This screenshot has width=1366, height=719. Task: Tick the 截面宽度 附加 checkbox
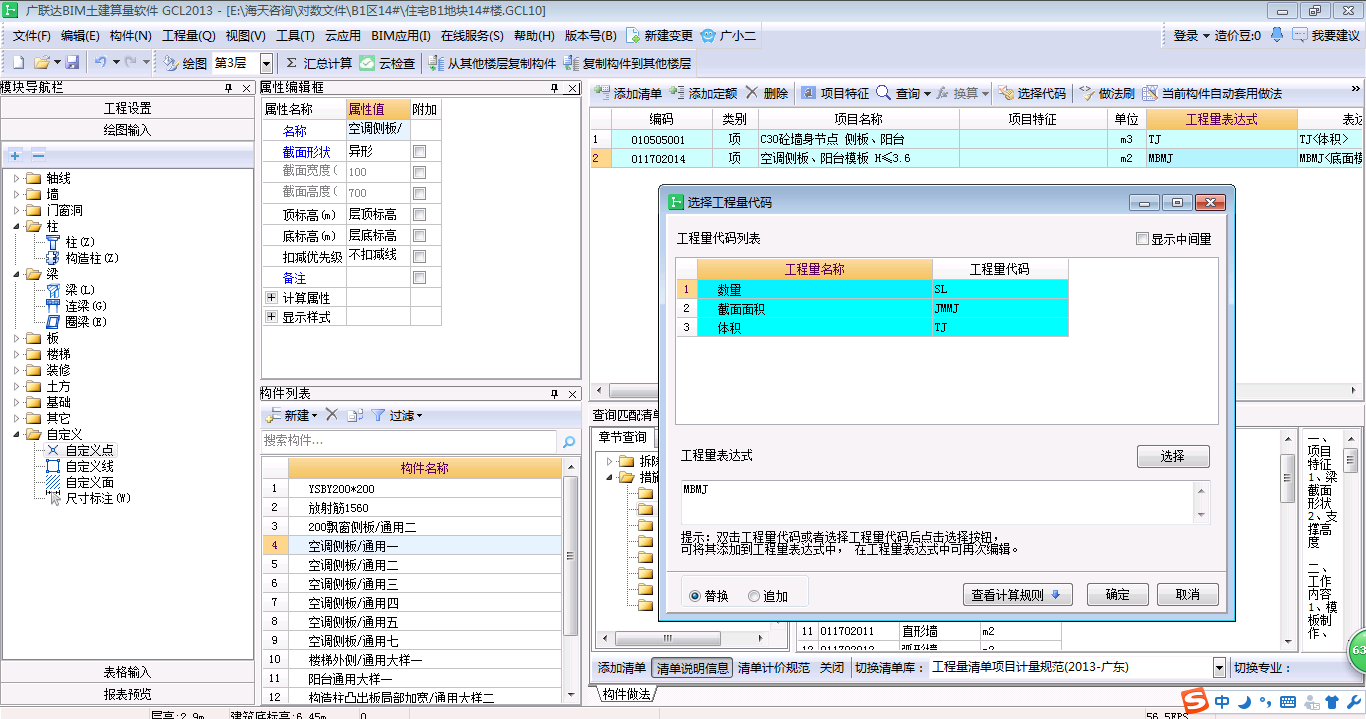420,172
